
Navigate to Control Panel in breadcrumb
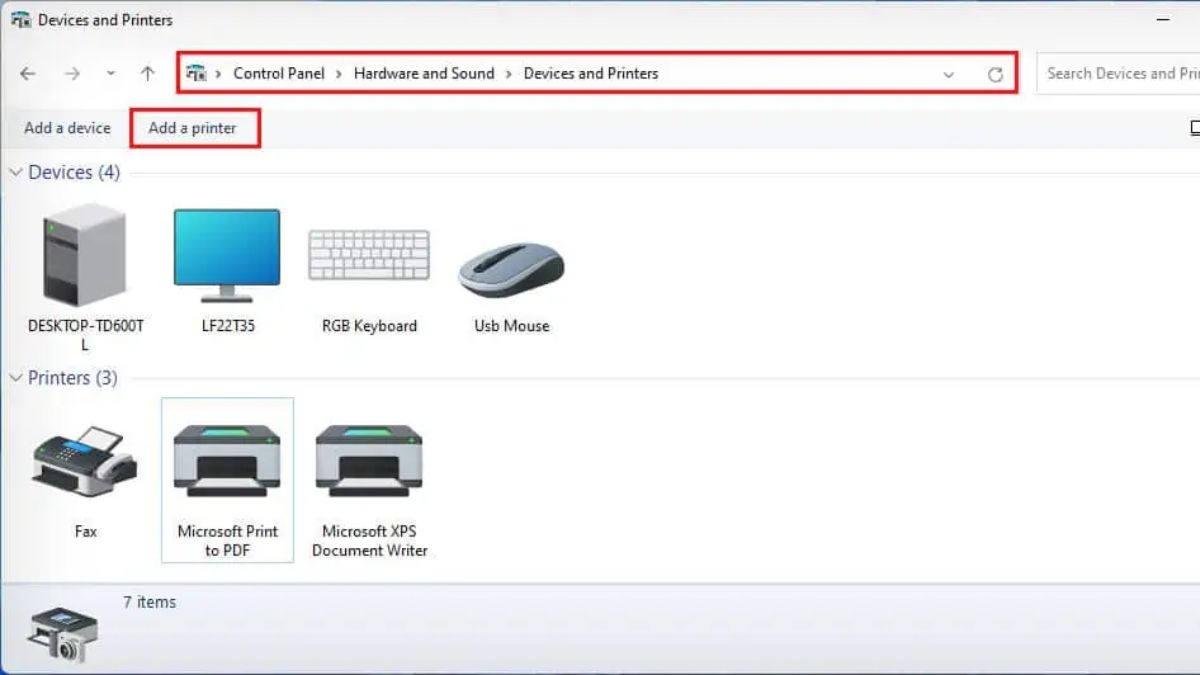click(279, 73)
